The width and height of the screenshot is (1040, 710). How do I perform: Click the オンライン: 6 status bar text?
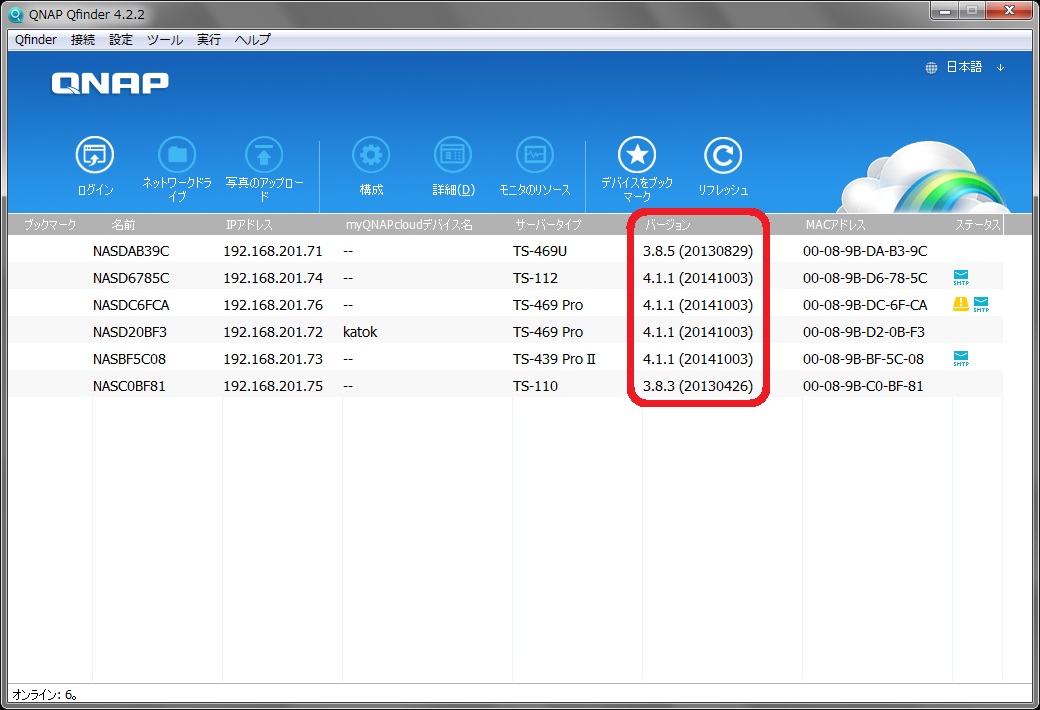[x=45, y=695]
